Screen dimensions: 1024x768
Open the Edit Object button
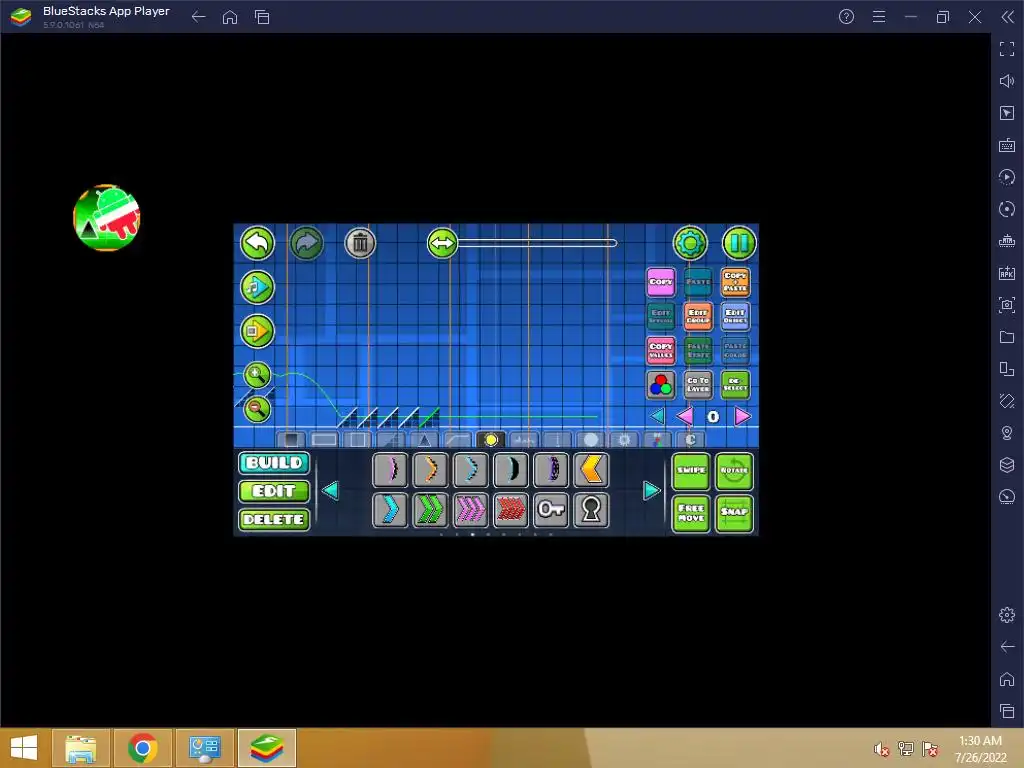pyautogui.click(x=735, y=316)
